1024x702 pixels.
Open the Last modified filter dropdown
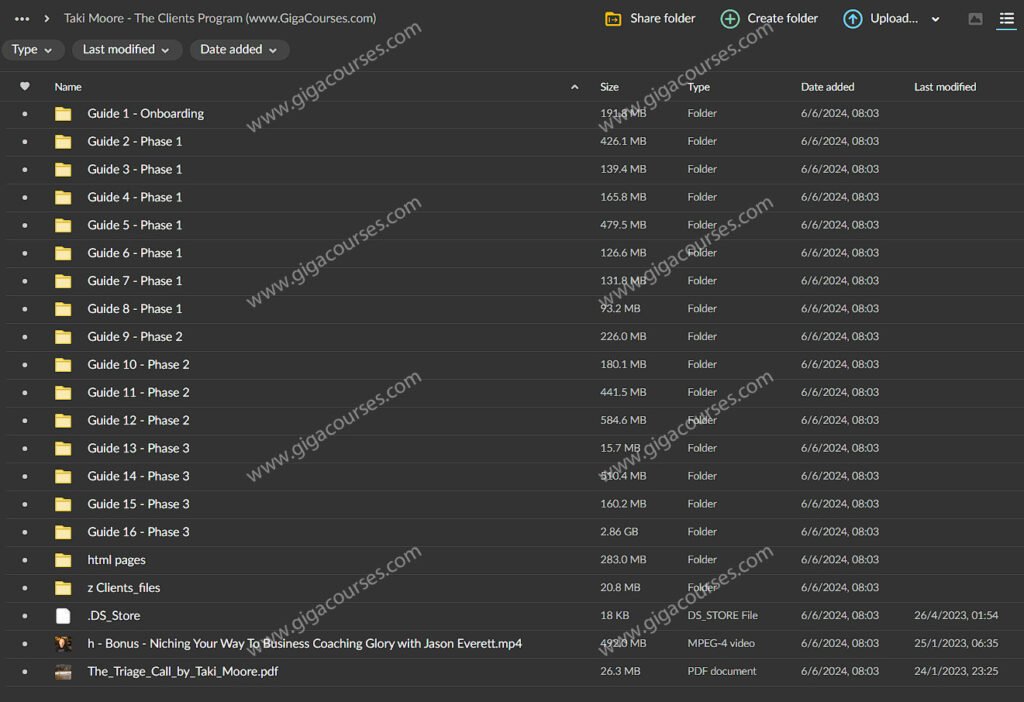point(127,50)
